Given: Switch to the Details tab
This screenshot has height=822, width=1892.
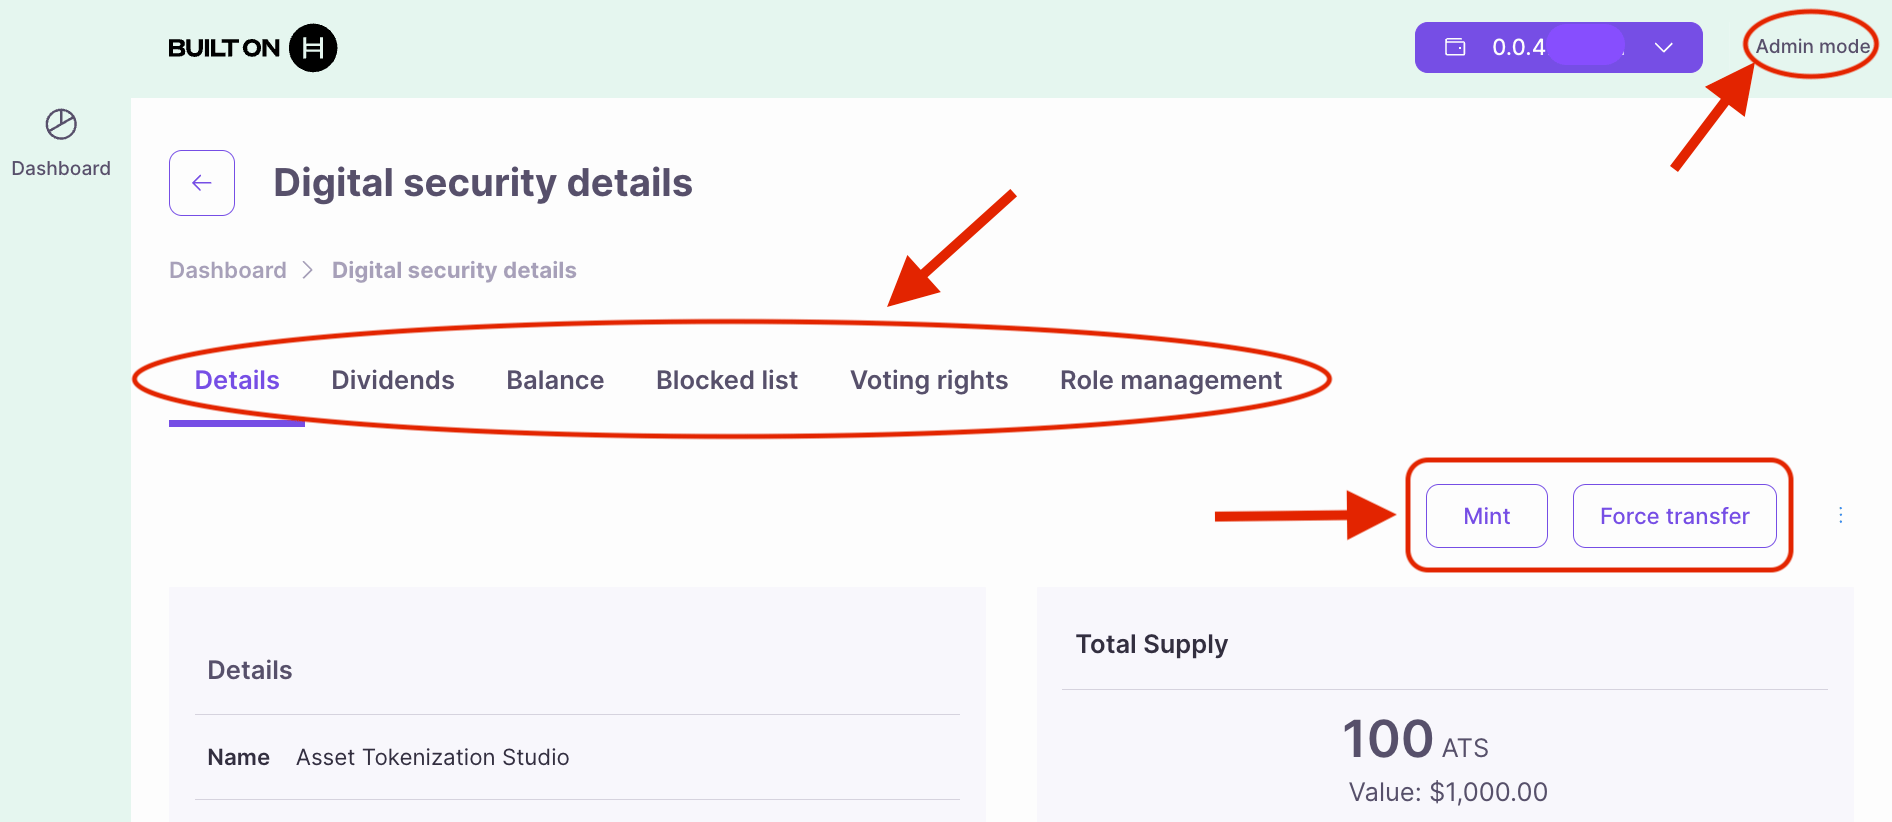Looking at the screenshot, I should 237,380.
